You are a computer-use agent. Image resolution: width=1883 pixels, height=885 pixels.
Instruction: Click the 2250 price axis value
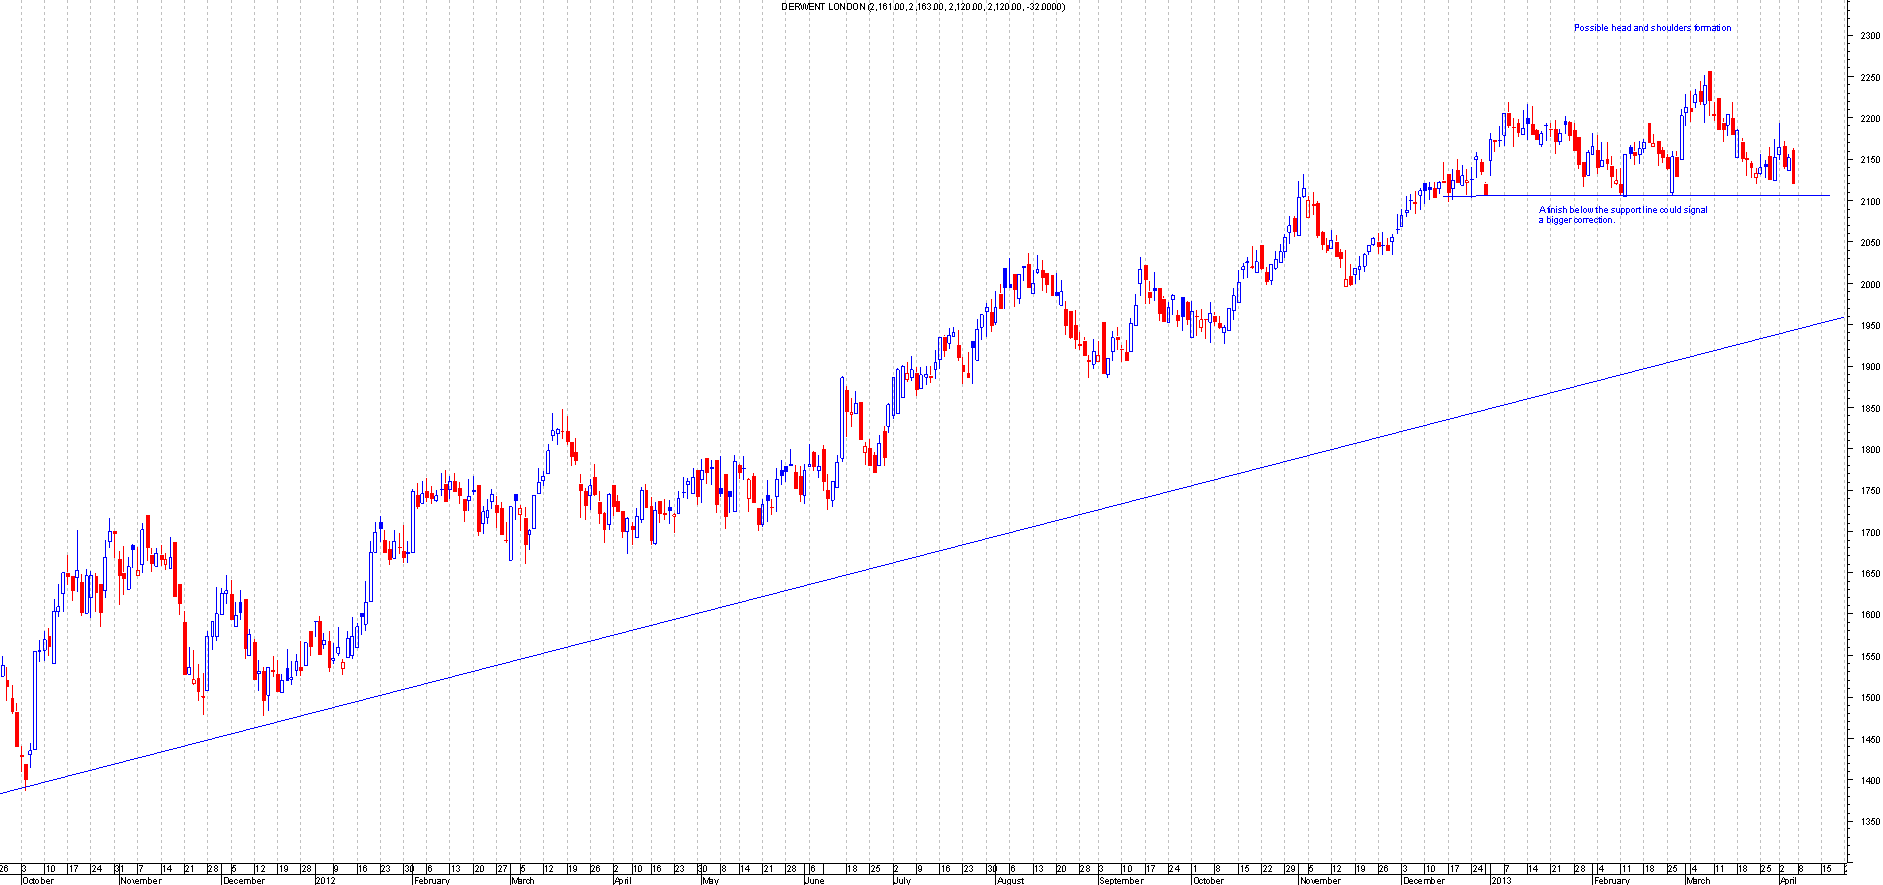pyautogui.click(x=1869, y=78)
